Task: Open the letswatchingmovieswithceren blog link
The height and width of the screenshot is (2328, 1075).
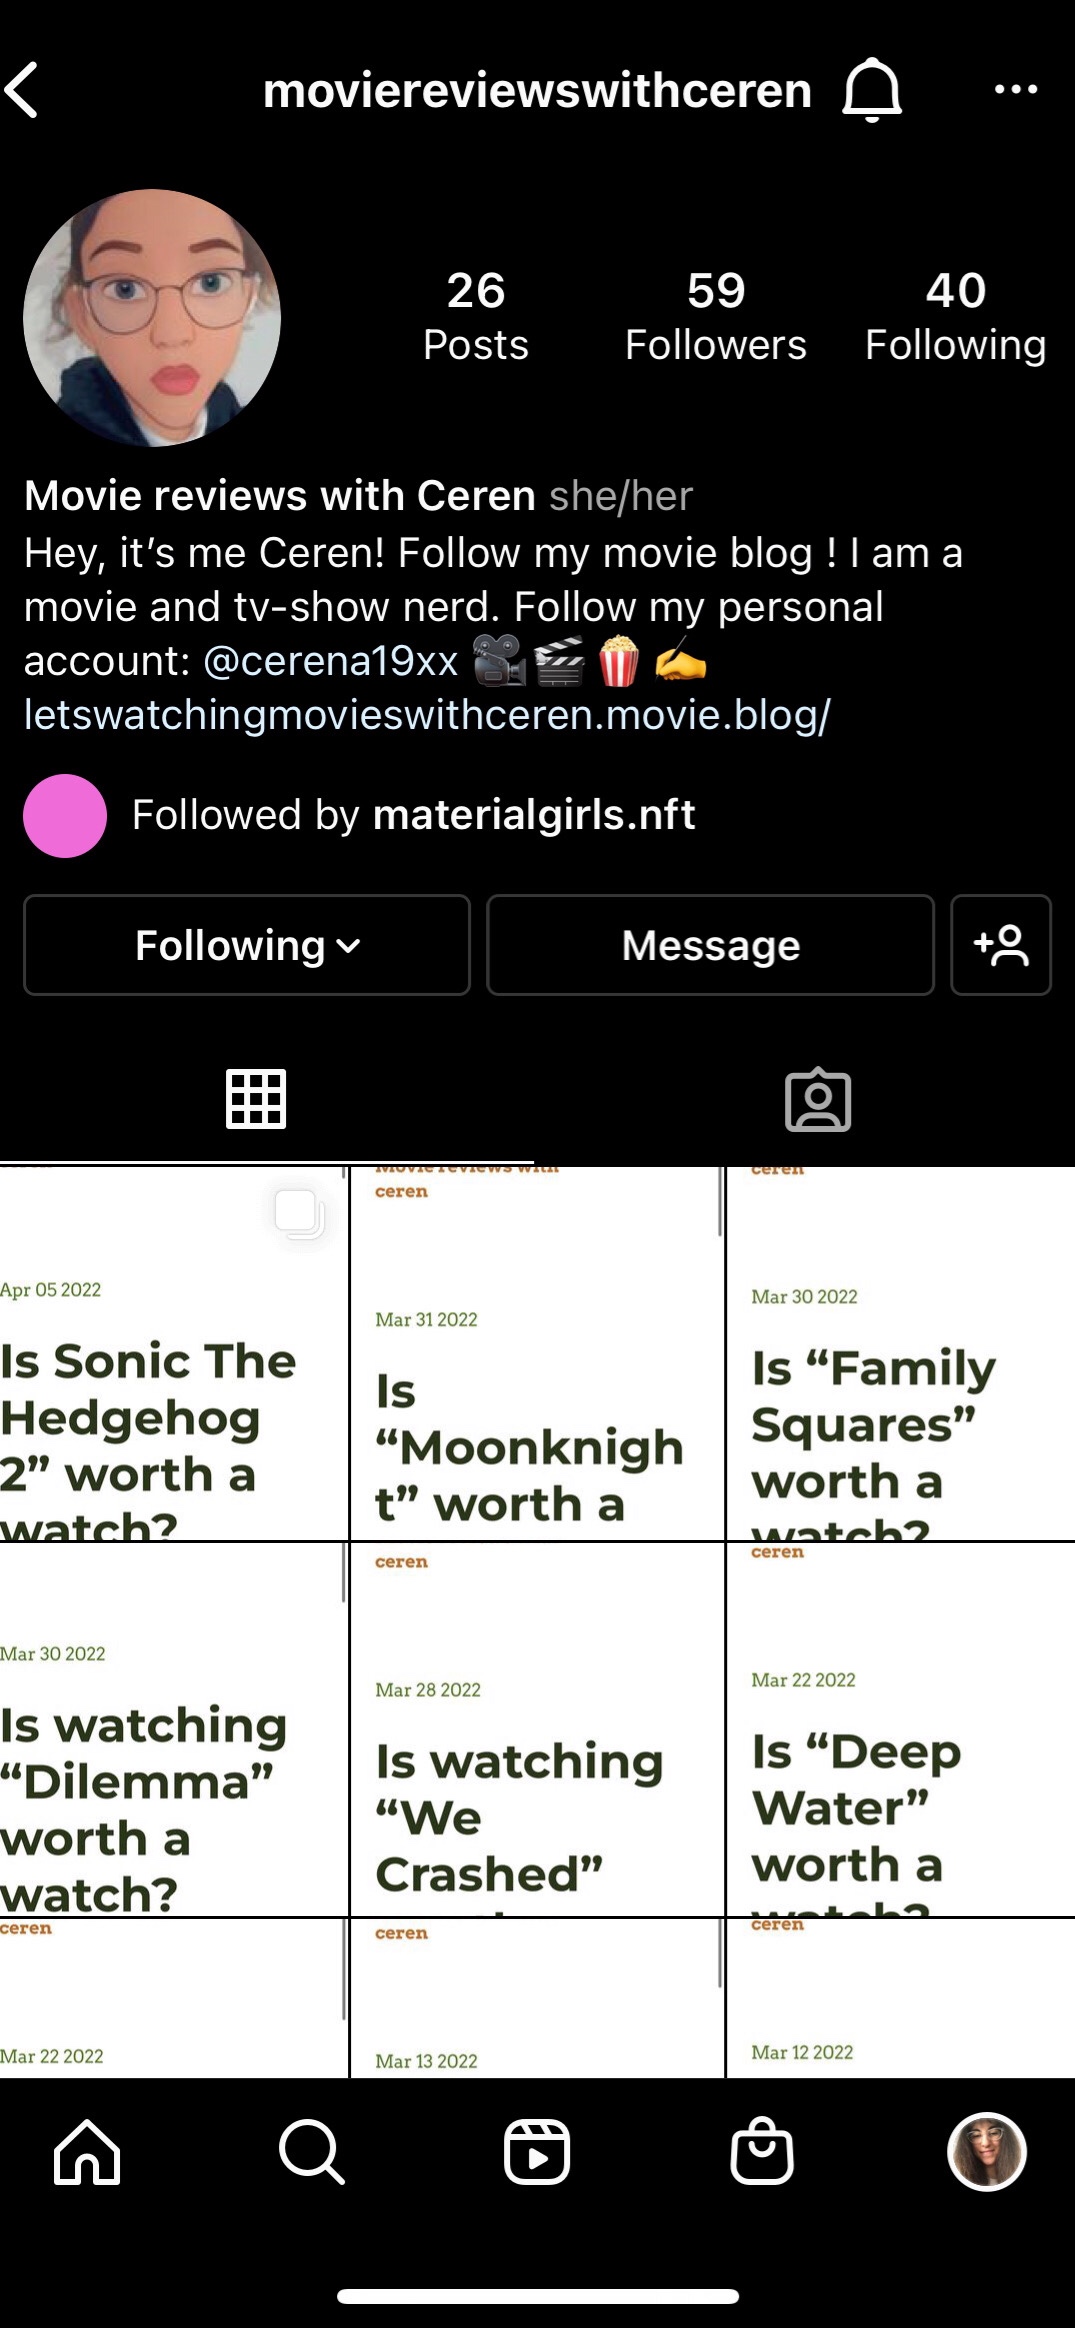Action: [x=427, y=715]
